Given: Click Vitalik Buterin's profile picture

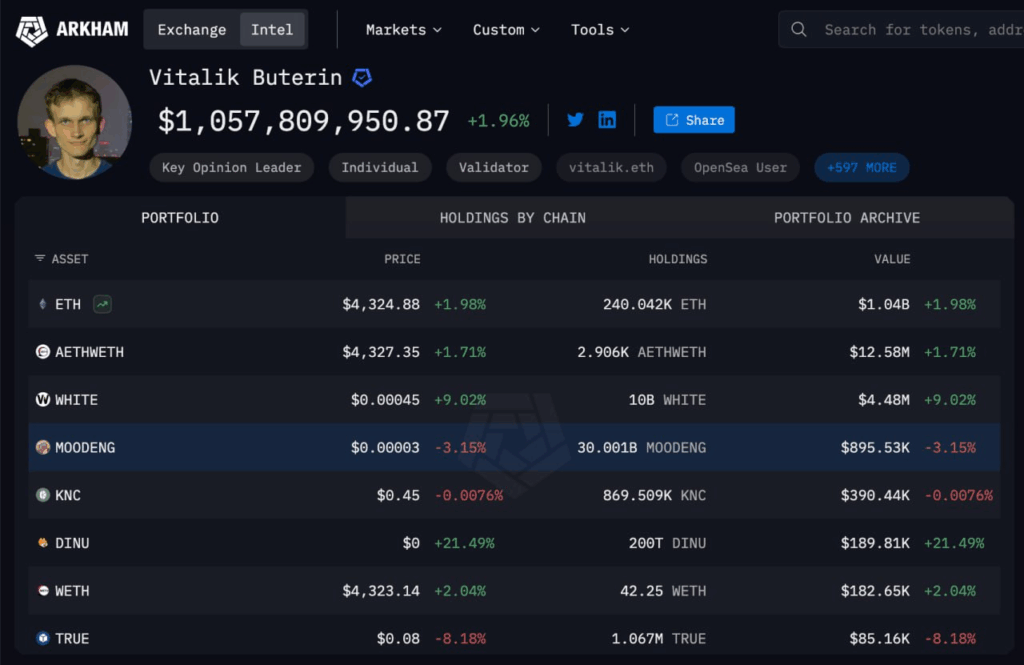Looking at the screenshot, I should click(74, 122).
